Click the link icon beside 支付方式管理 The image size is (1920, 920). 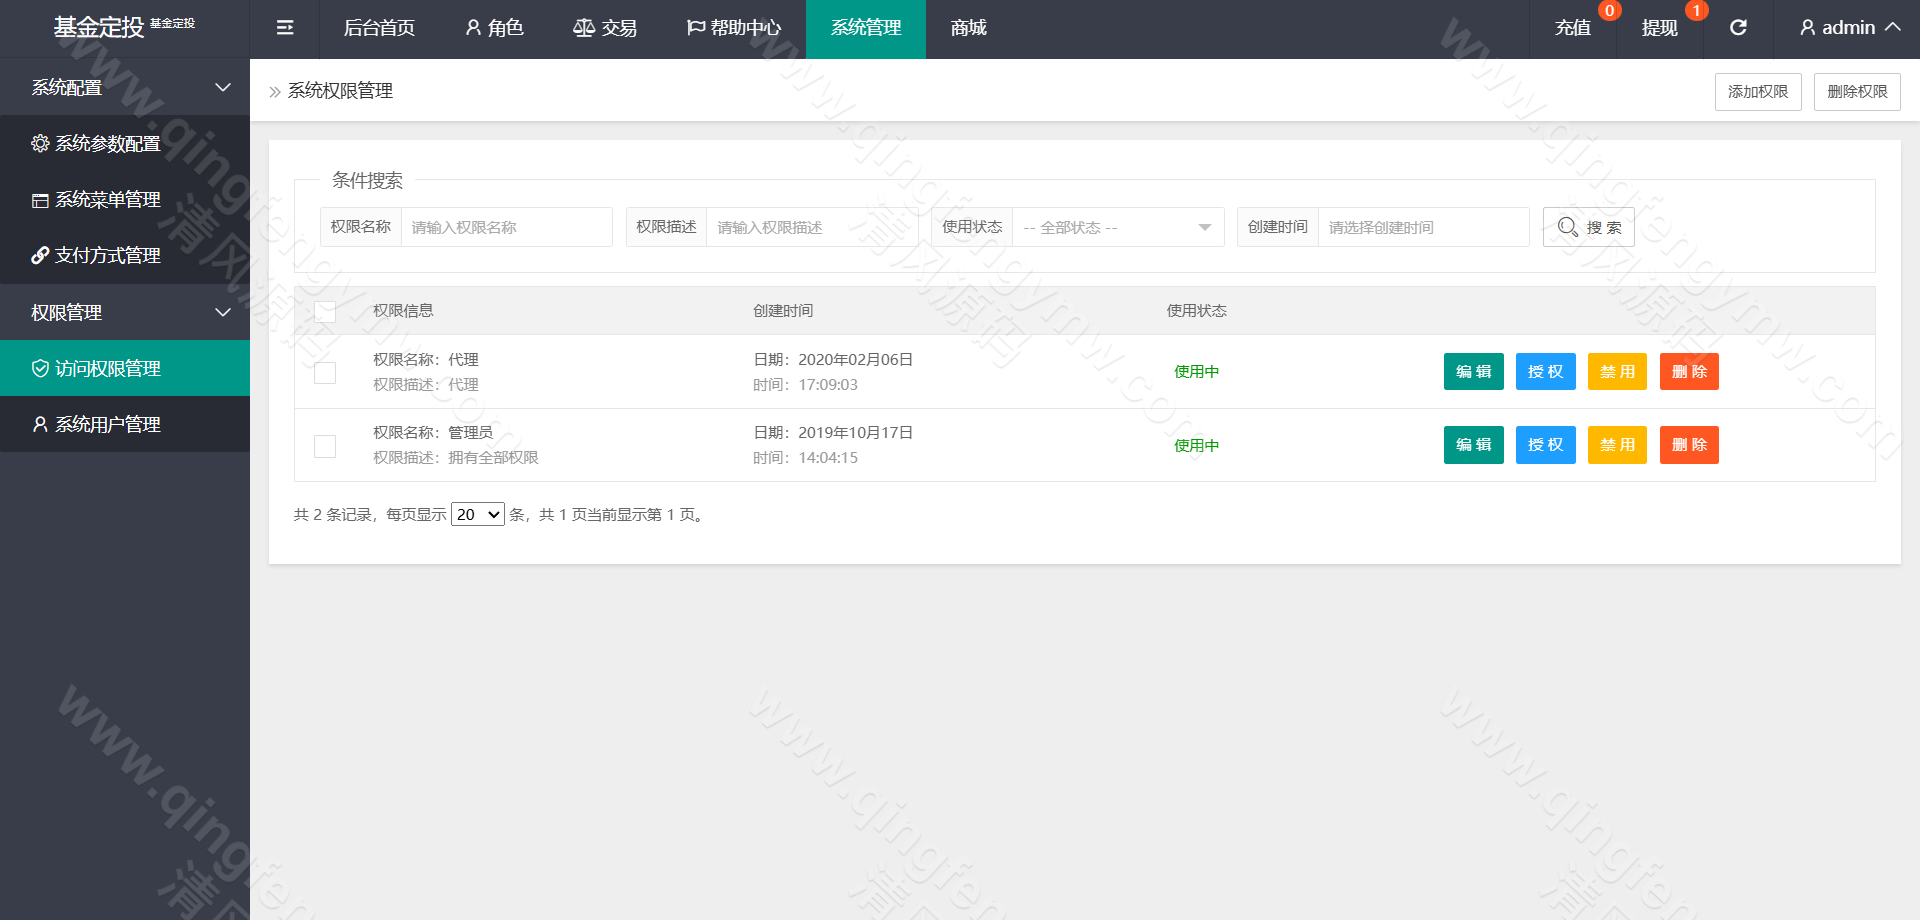click(40, 255)
